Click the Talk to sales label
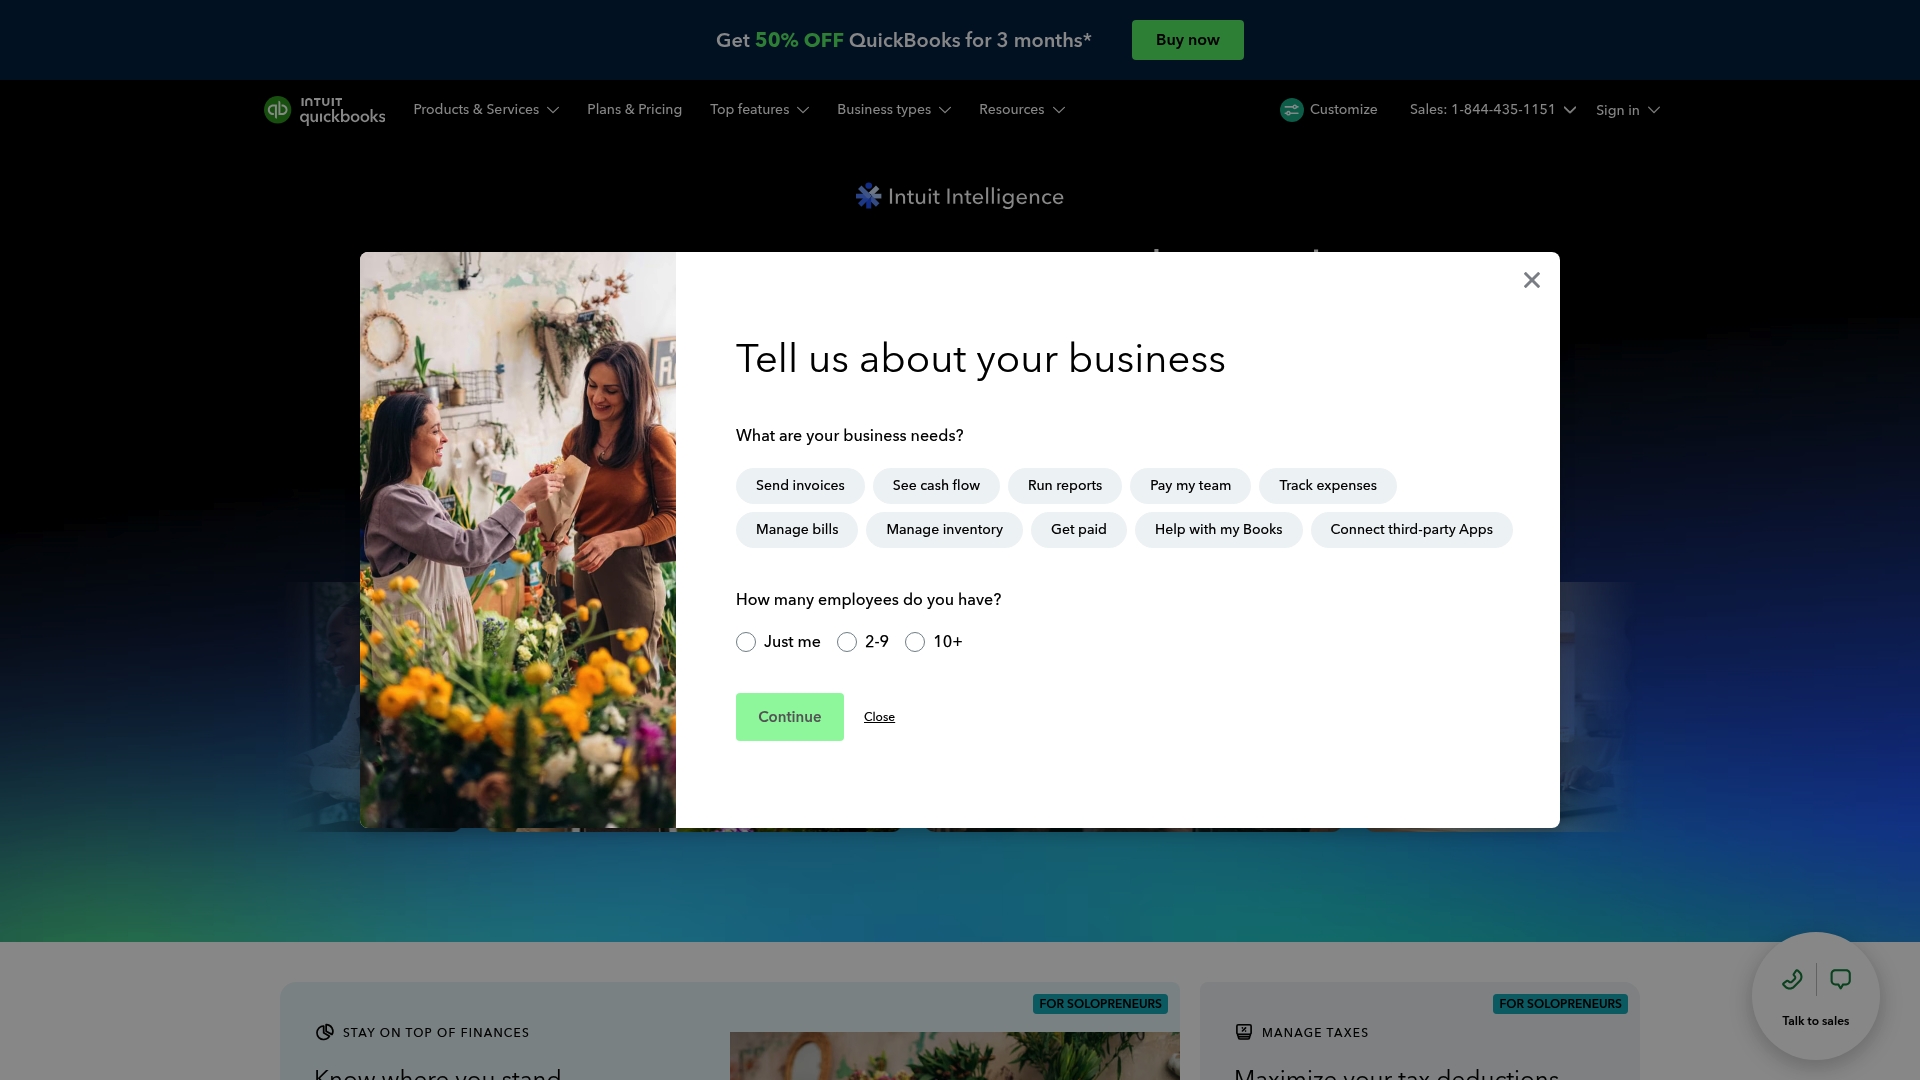 [x=1815, y=1021]
